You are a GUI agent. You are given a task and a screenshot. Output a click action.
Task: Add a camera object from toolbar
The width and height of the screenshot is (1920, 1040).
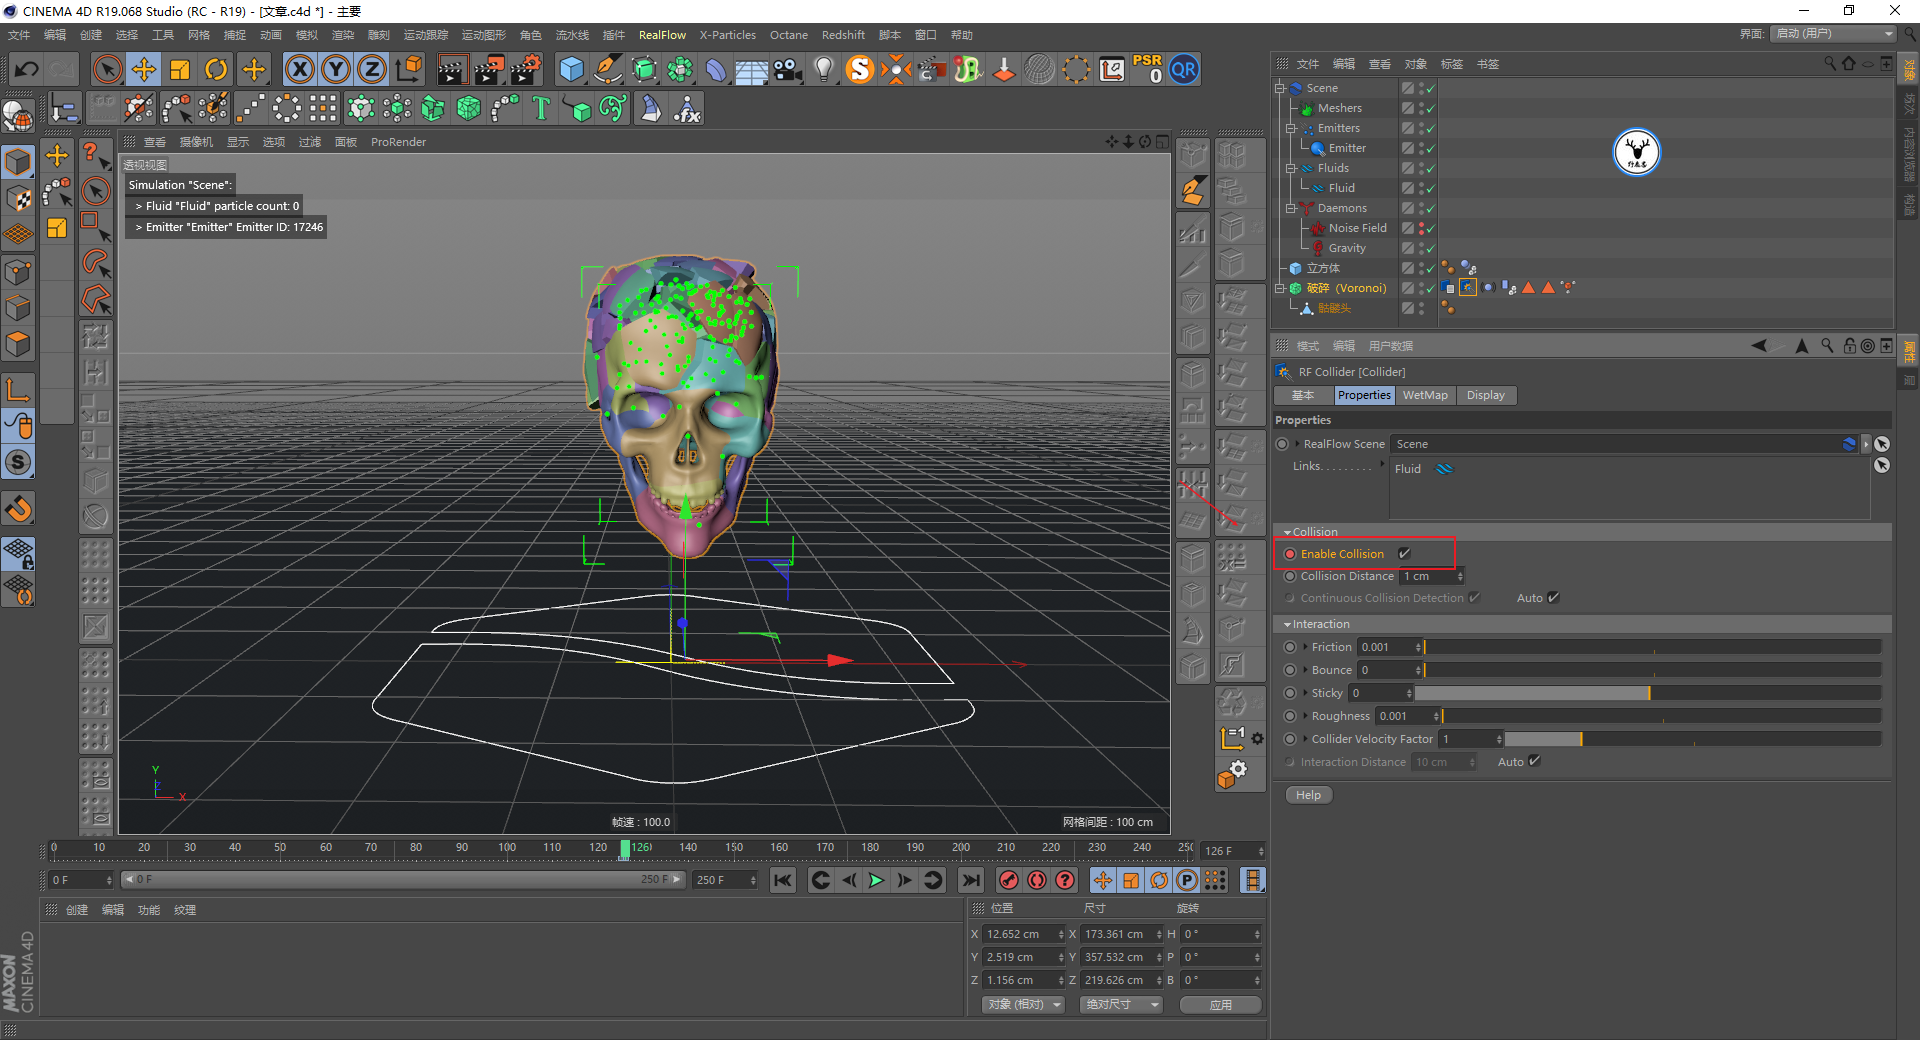point(787,70)
